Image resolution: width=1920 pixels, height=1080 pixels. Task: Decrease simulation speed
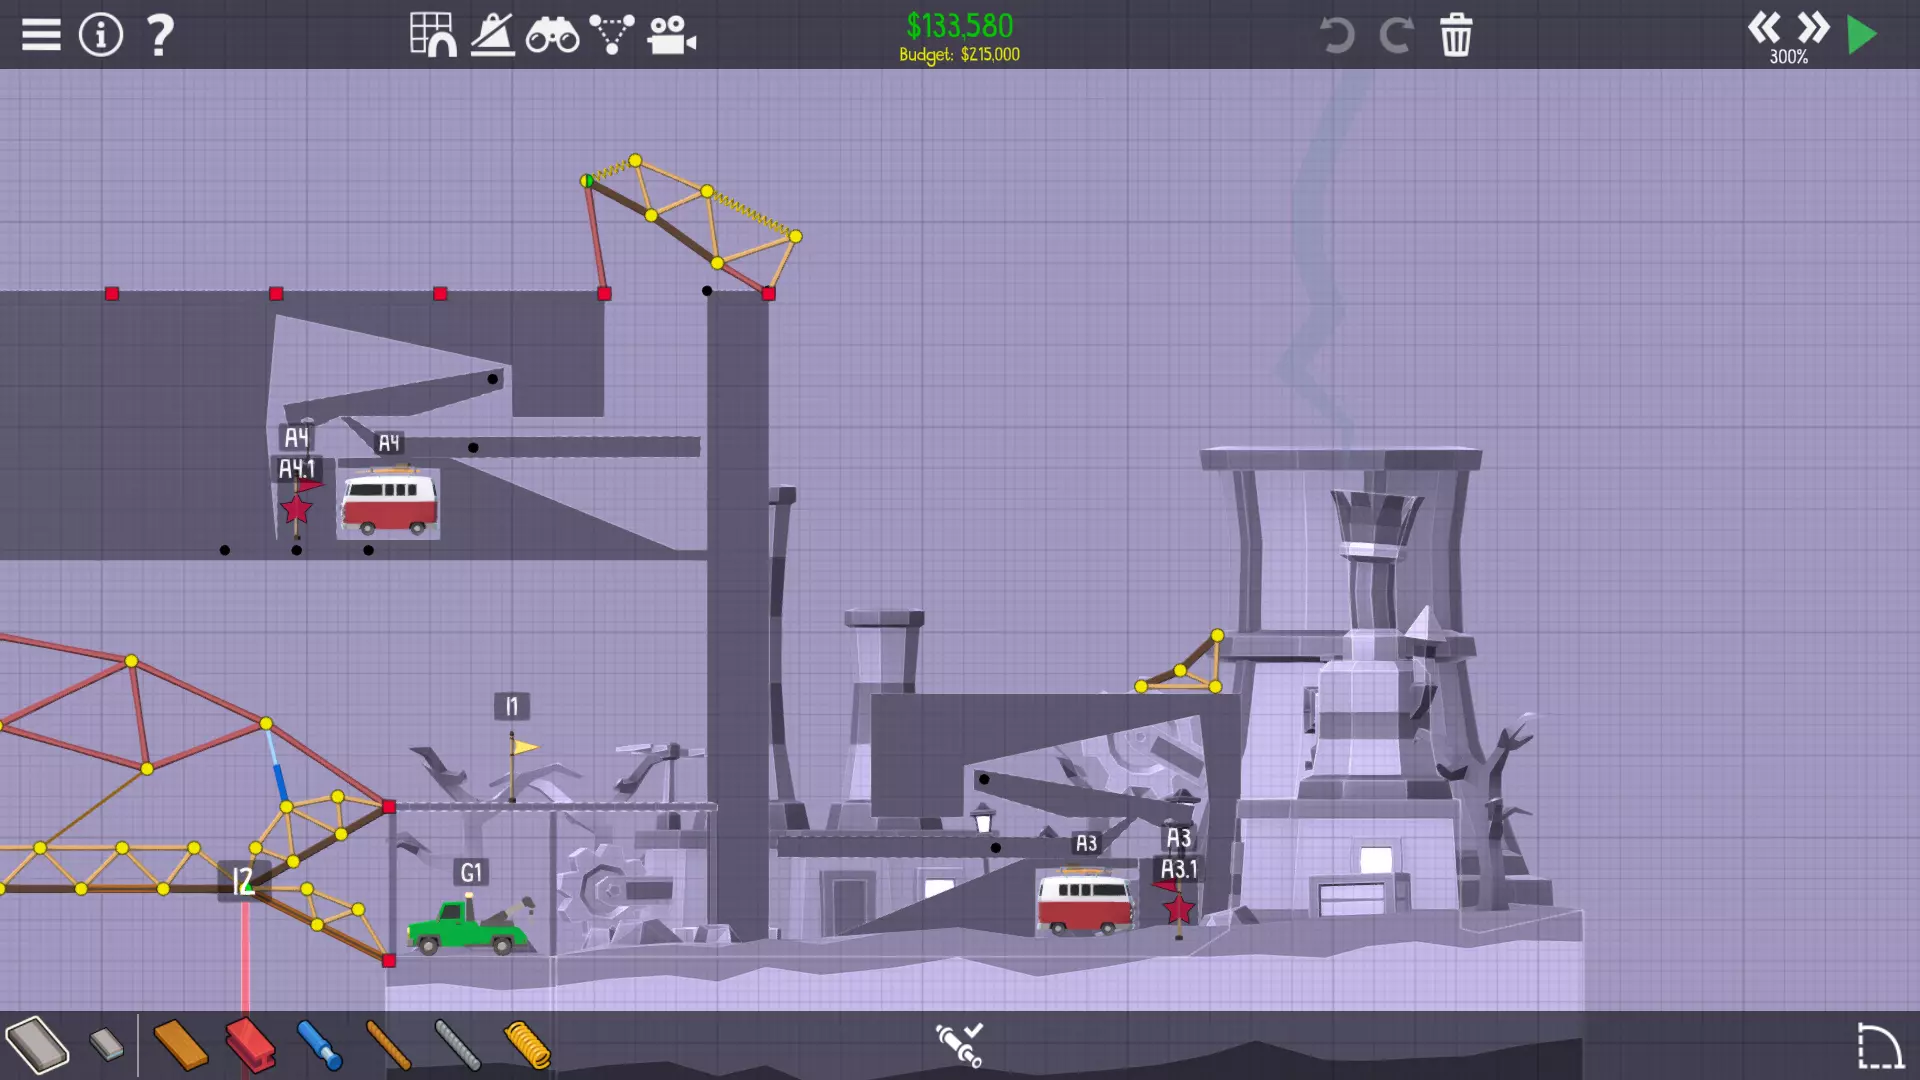[x=1763, y=27]
